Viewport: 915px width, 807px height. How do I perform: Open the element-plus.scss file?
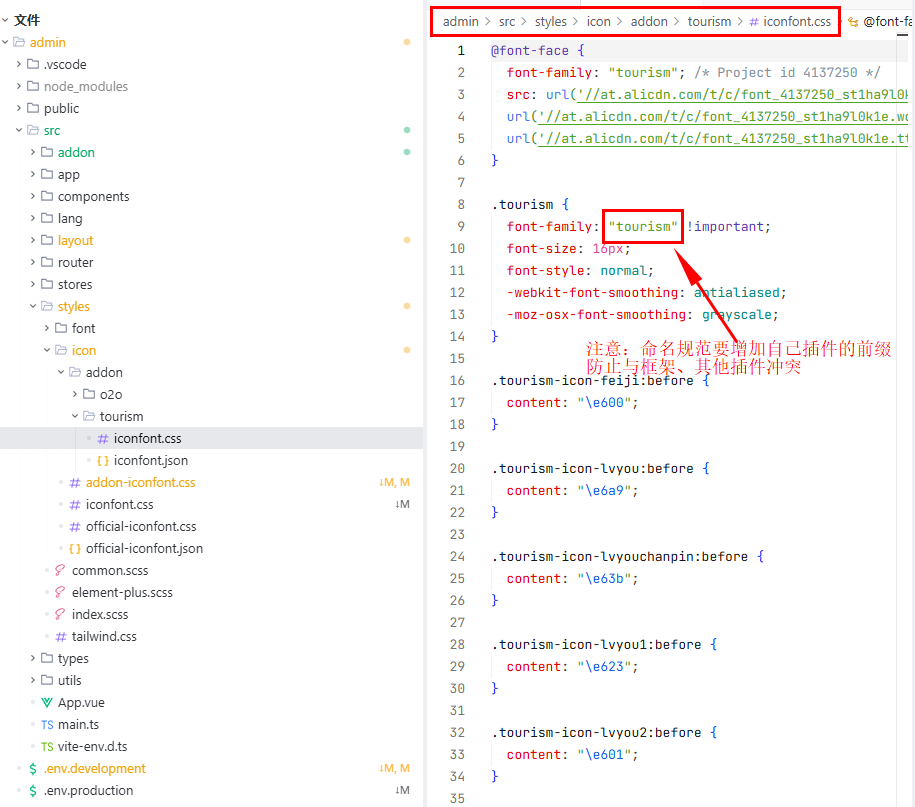[x=121, y=593]
